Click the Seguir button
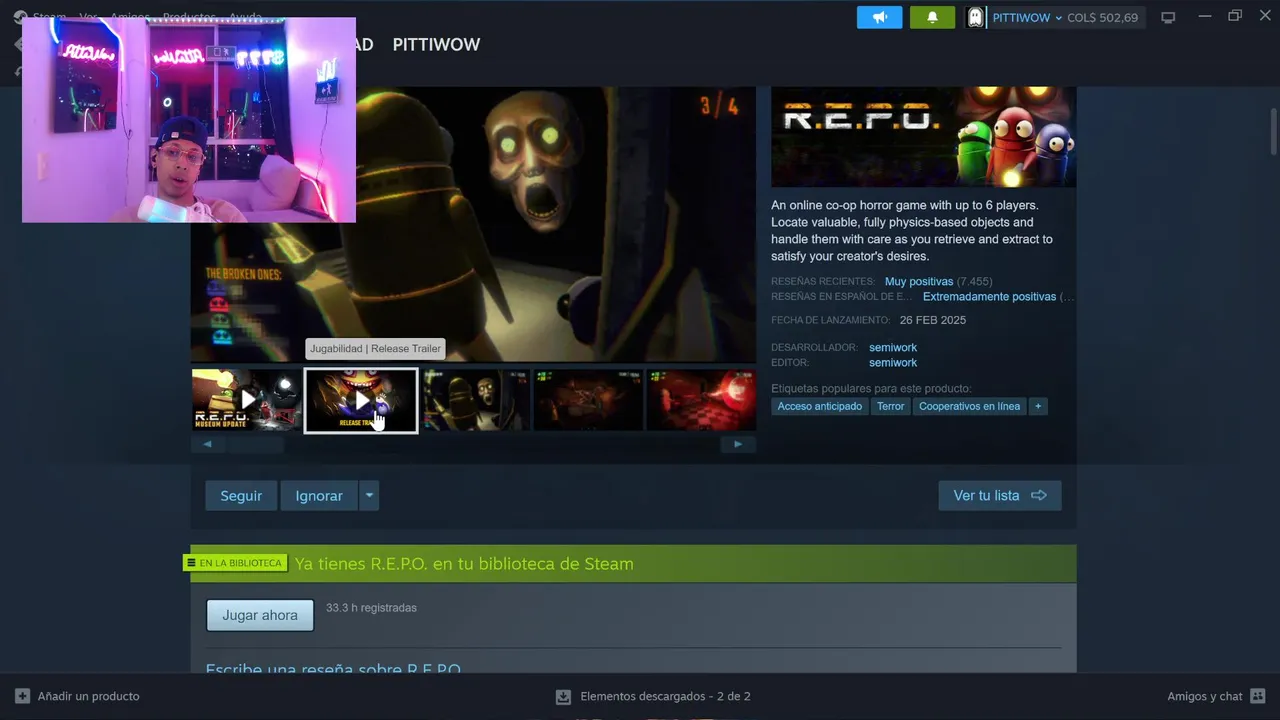This screenshot has height=720, width=1280. point(241,496)
